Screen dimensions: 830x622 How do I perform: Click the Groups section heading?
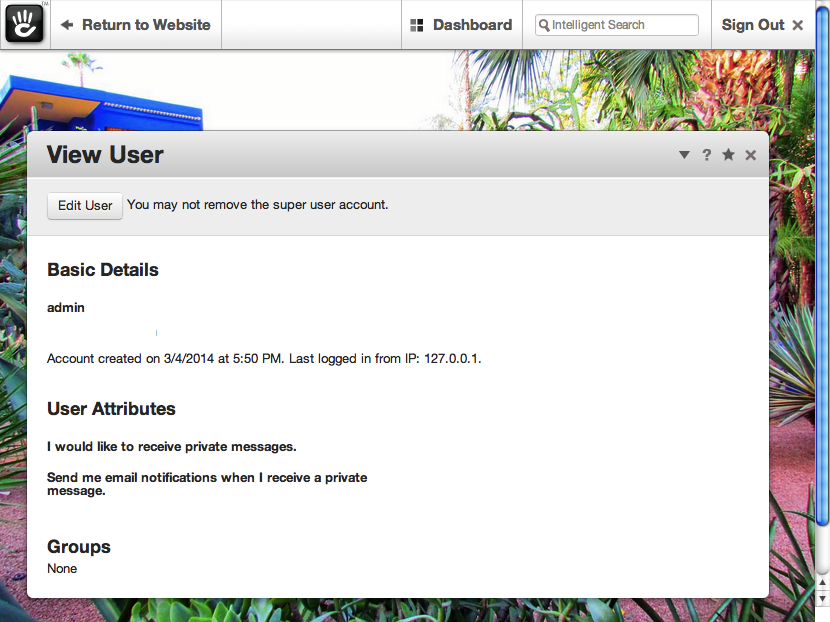(79, 546)
